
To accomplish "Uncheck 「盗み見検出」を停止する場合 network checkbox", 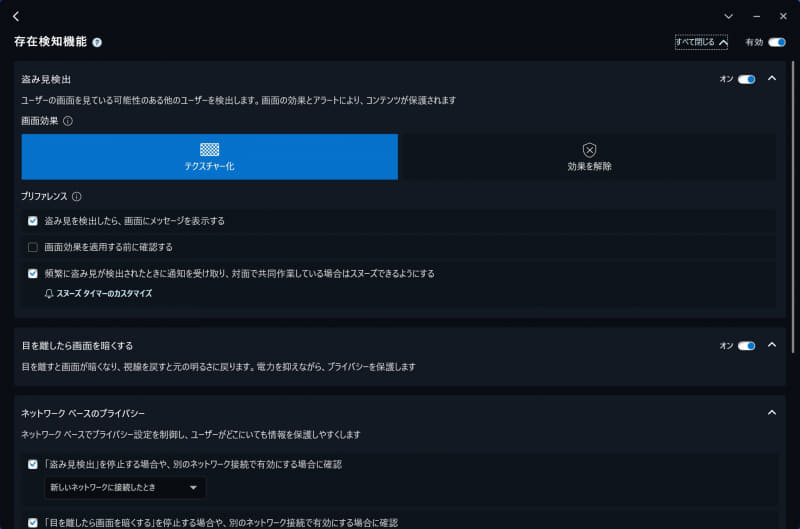I will pos(33,464).
